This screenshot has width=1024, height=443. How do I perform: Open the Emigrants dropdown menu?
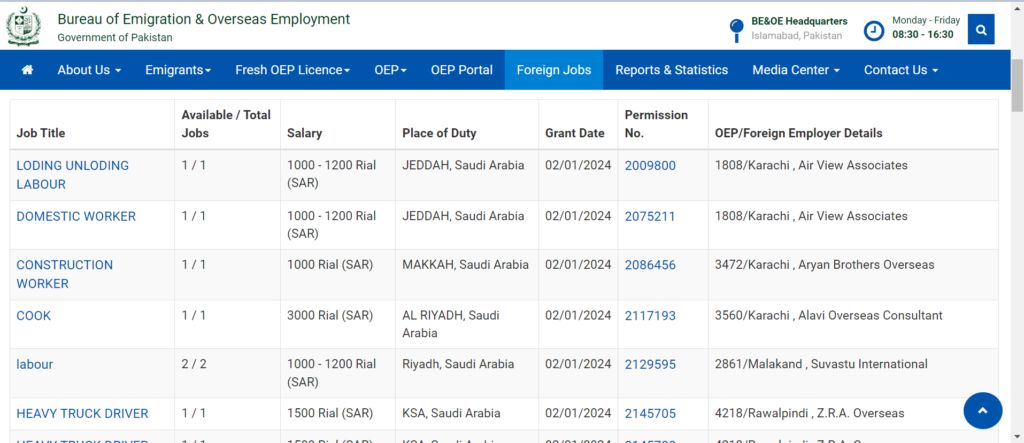click(178, 70)
